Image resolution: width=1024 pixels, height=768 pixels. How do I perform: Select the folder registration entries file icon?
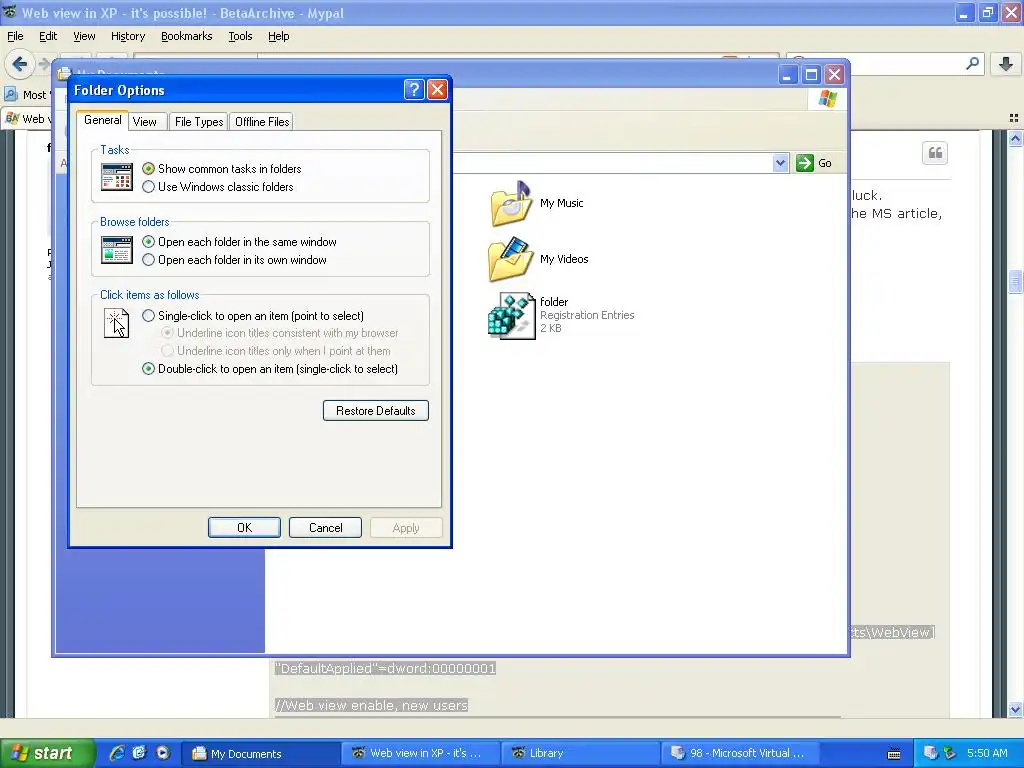[511, 315]
